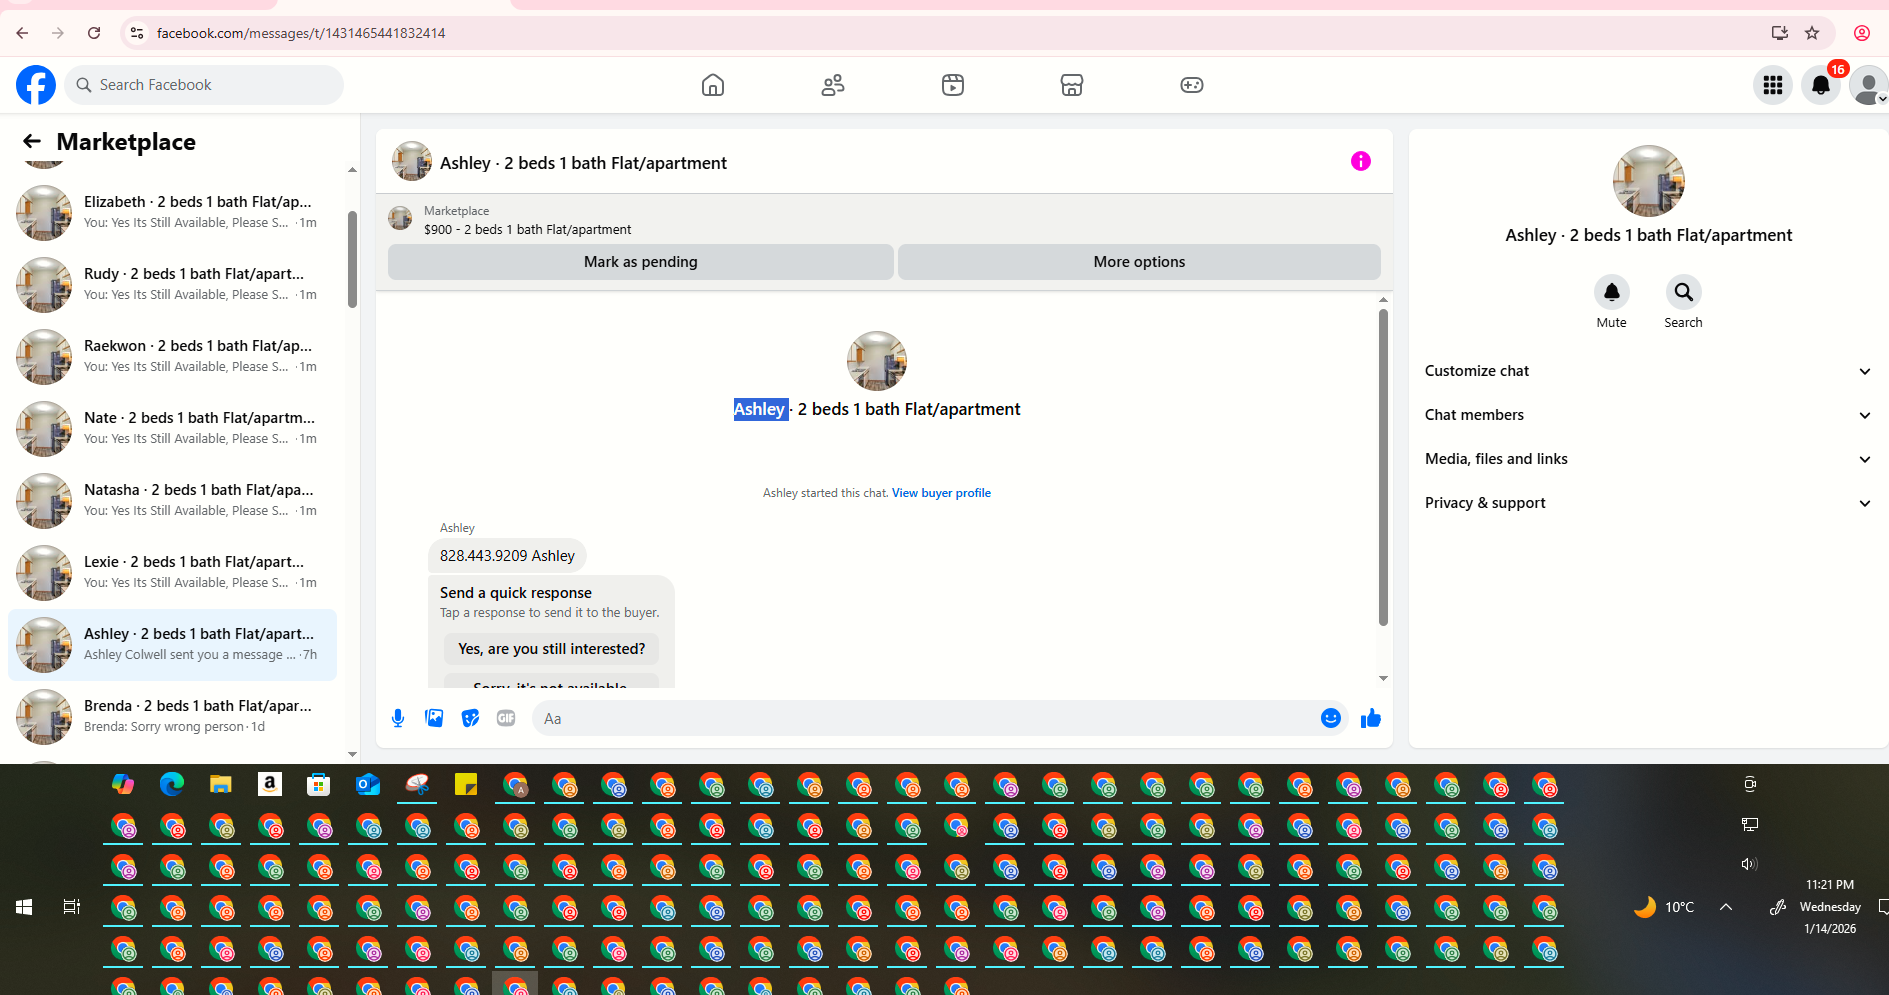Send 'Yes, are you still interested?' quick response

551,649
